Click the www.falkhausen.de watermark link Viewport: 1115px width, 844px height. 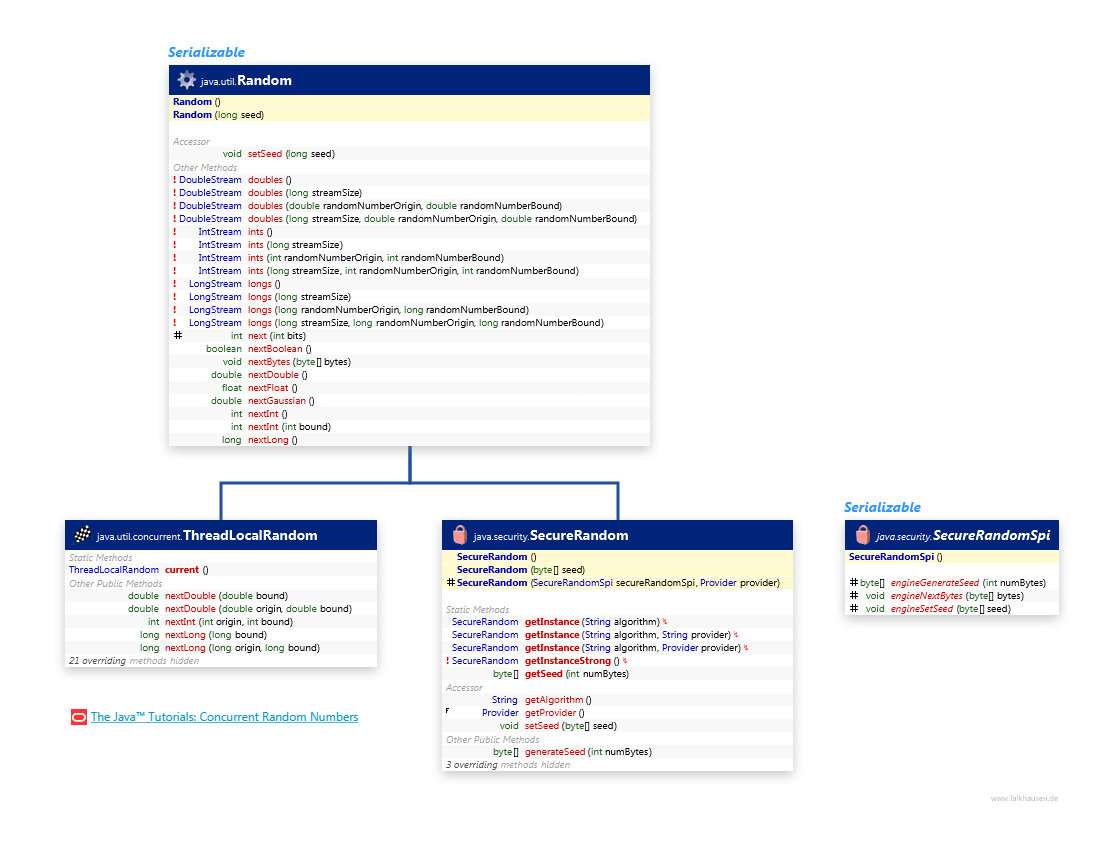pos(1024,798)
